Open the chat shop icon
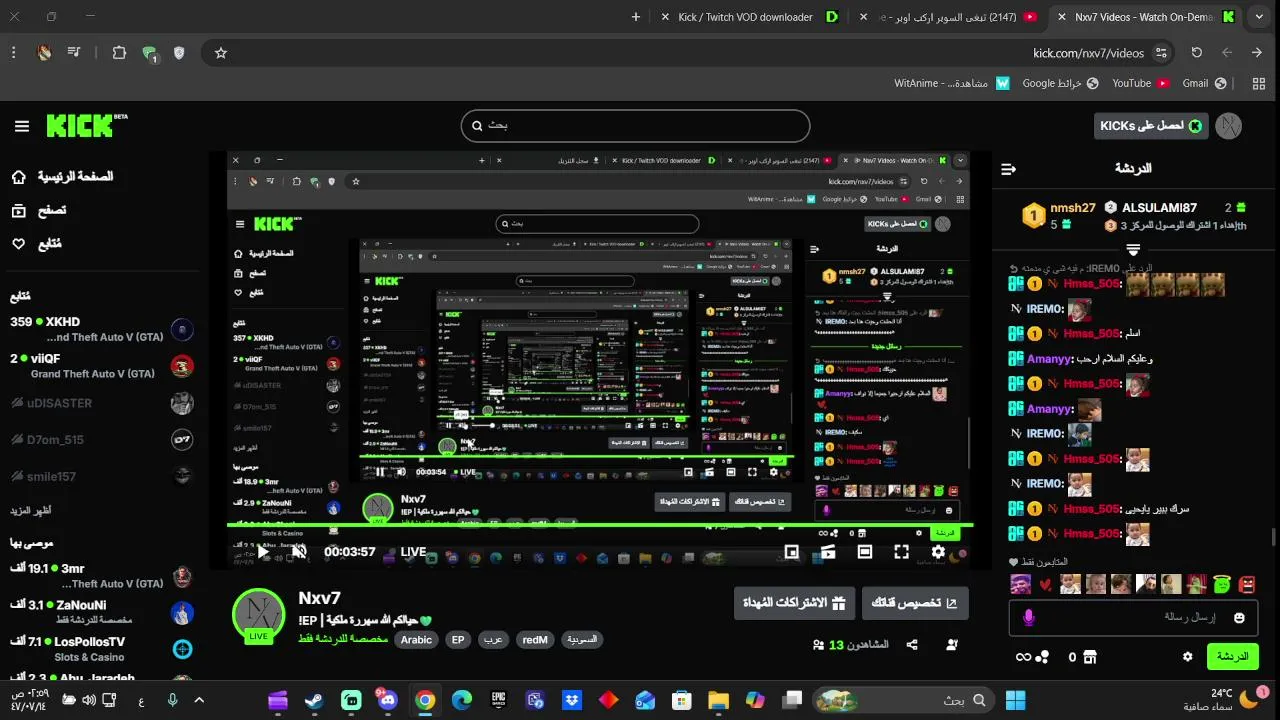The image size is (1280, 720). tap(1090, 657)
